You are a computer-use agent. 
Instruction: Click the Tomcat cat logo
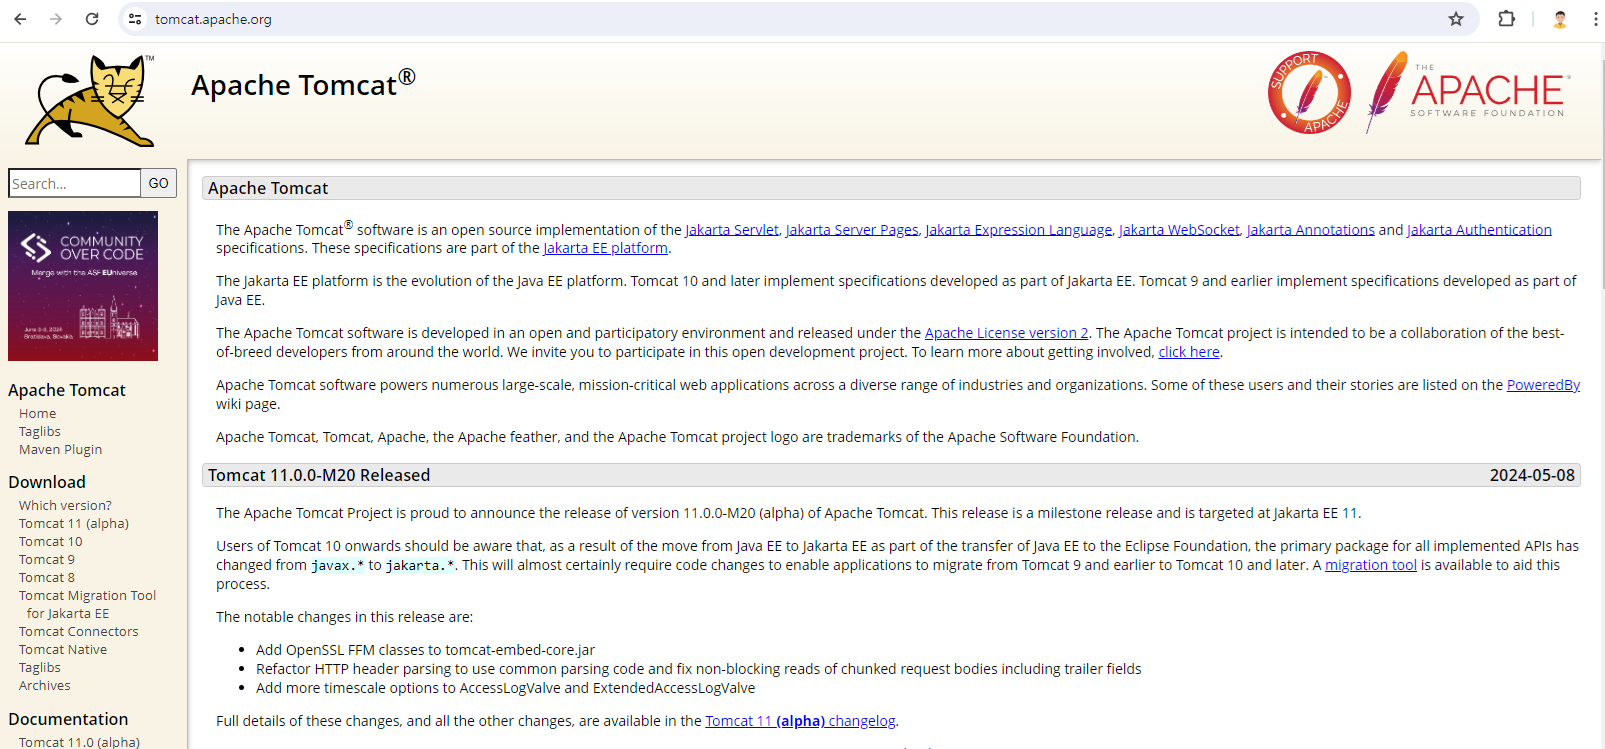90,101
